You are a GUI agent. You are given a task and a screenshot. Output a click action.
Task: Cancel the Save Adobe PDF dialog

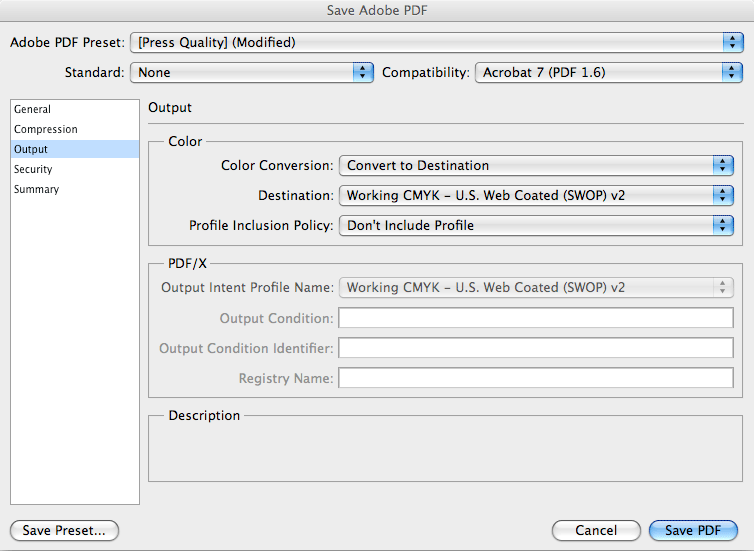point(596,530)
